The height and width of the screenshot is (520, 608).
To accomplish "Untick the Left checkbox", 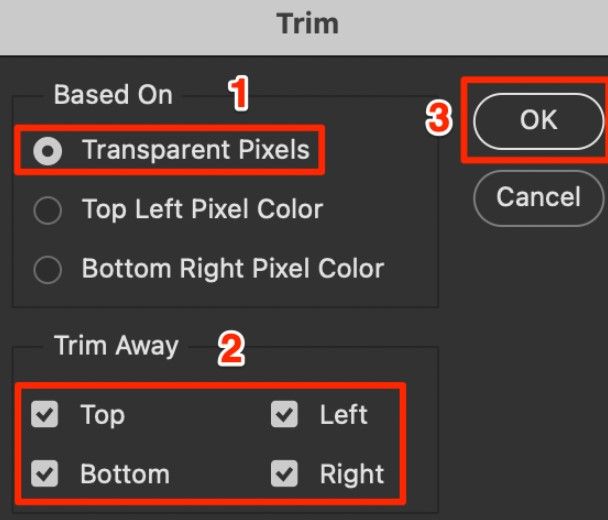I will pos(284,414).
